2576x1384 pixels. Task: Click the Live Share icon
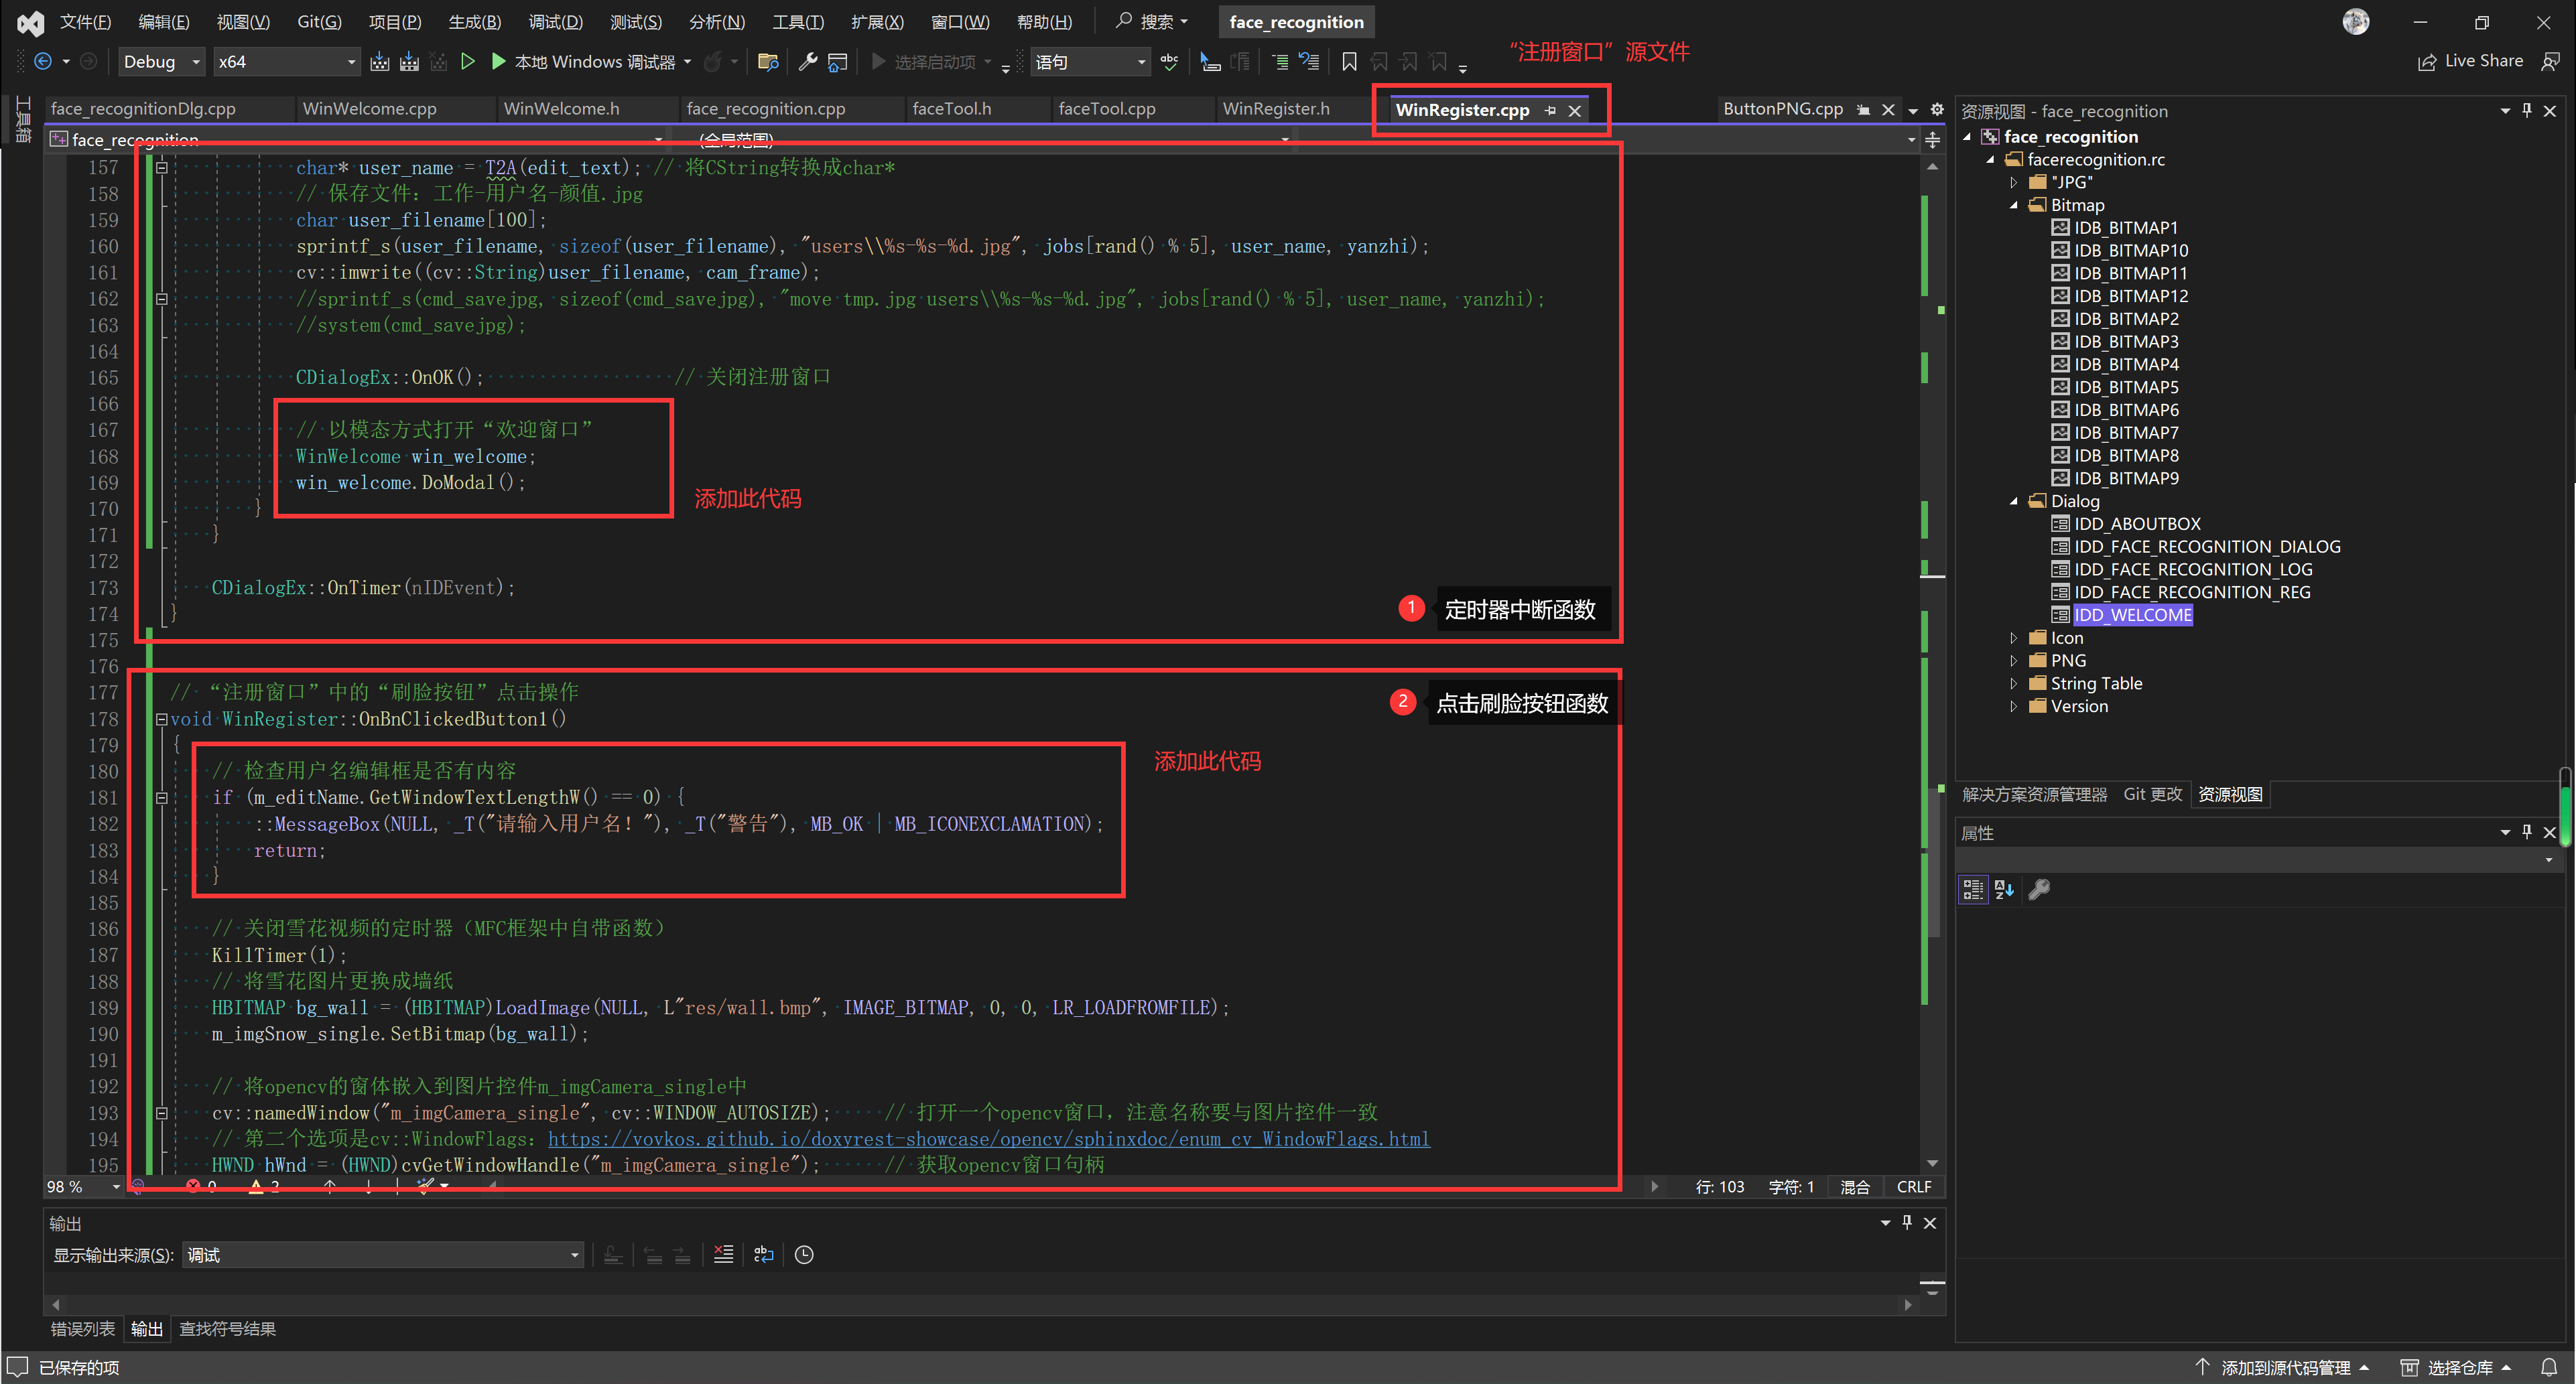point(2426,62)
